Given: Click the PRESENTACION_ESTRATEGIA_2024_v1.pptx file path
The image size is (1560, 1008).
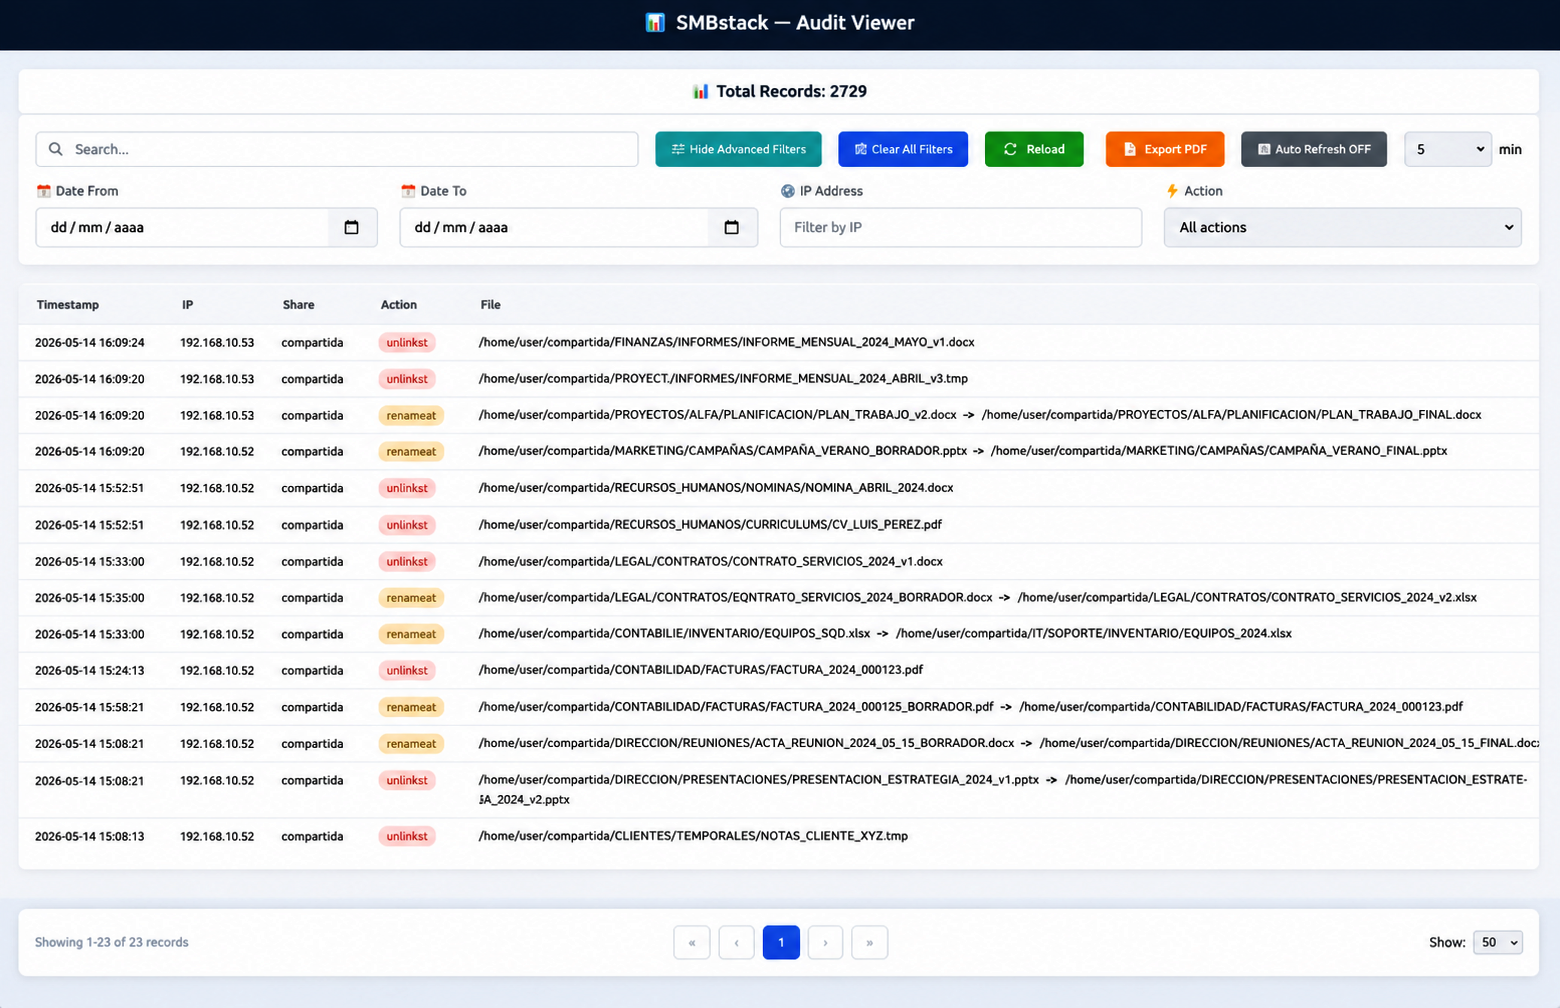Looking at the screenshot, I should point(759,780).
